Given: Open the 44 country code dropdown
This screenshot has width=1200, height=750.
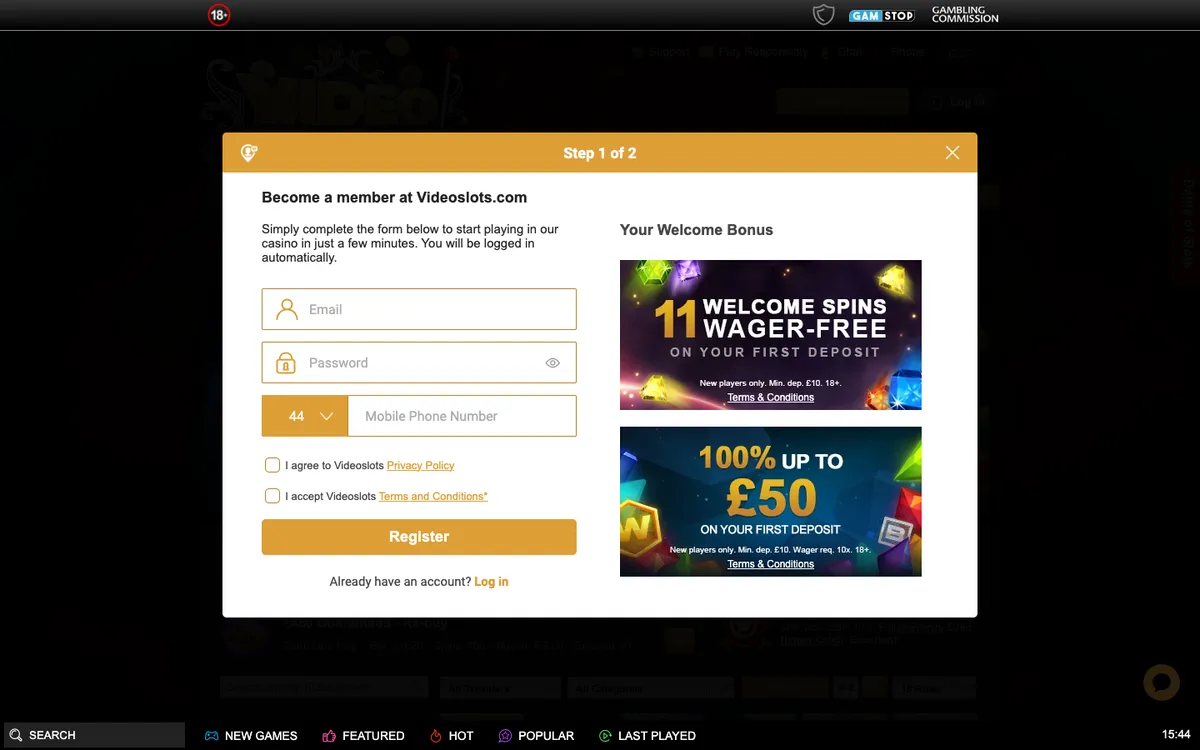Looking at the screenshot, I should (x=305, y=416).
